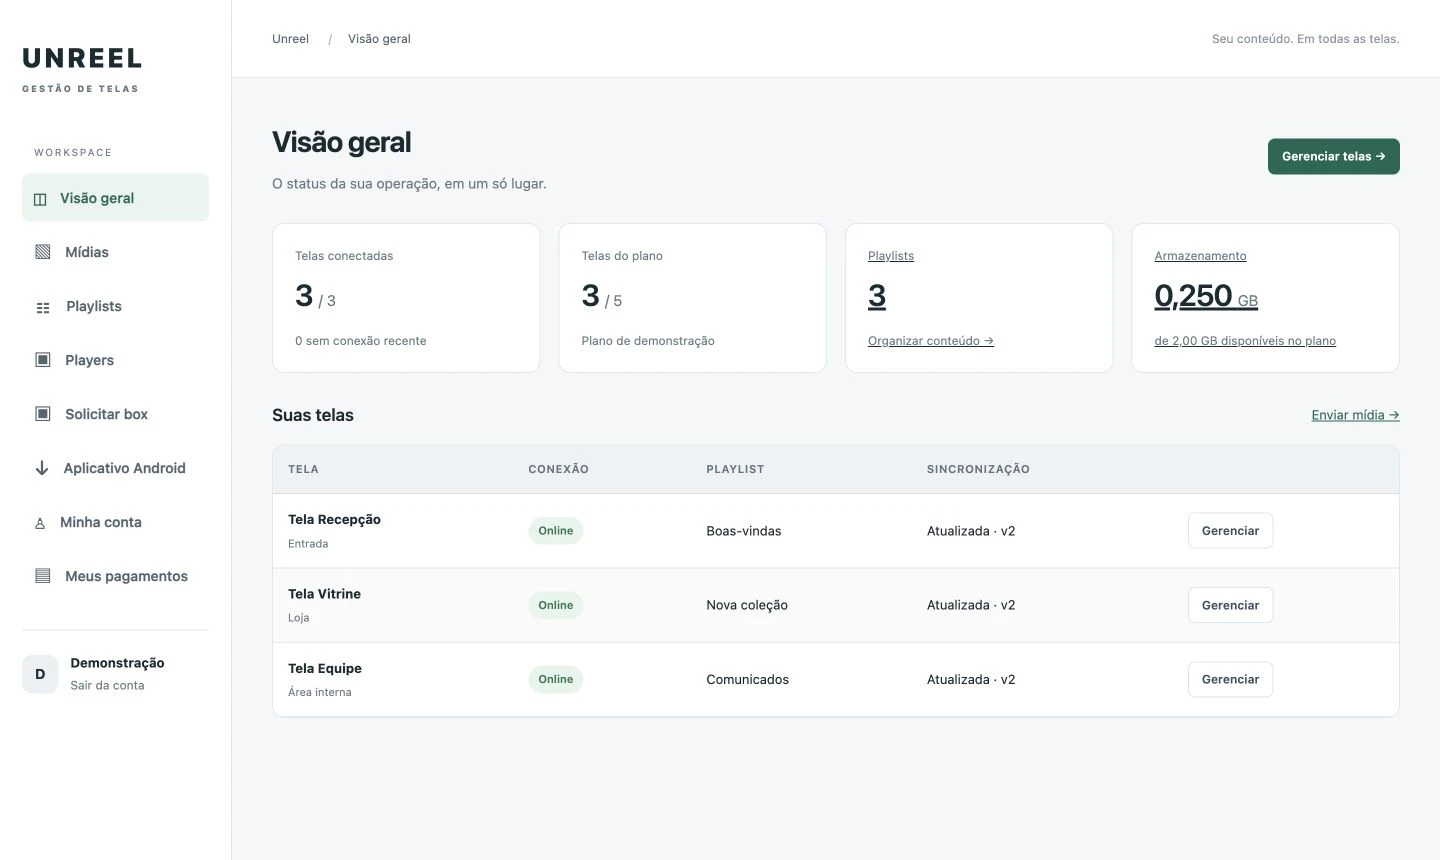Click the Aplicativo Android download arrow icon
Viewport: 1440px width, 860px height.
click(x=42, y=468)
